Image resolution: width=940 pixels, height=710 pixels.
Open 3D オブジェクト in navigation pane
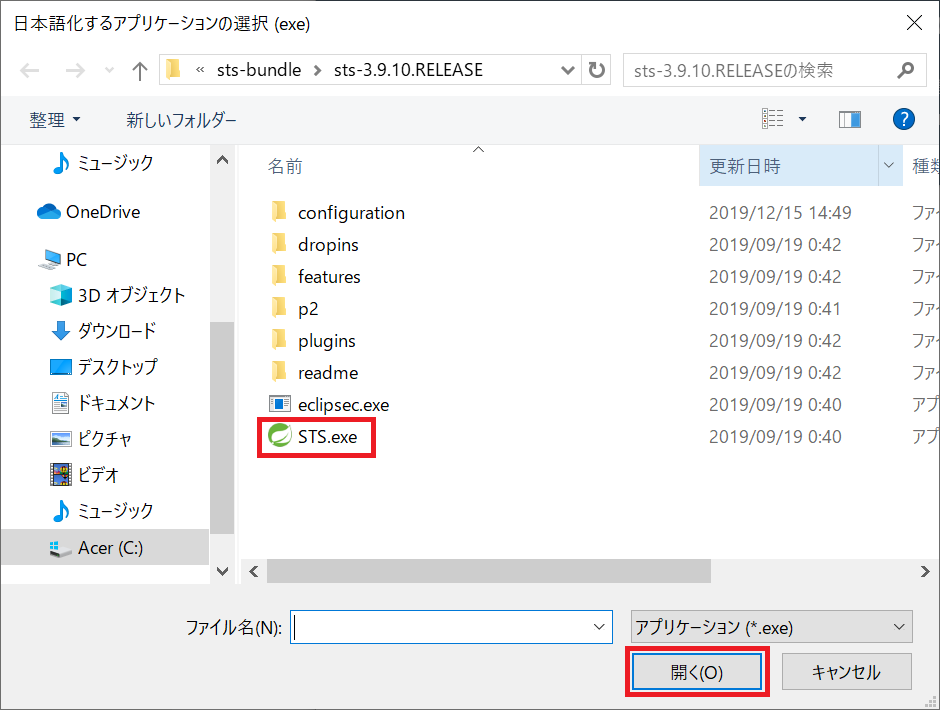[118, 295]
